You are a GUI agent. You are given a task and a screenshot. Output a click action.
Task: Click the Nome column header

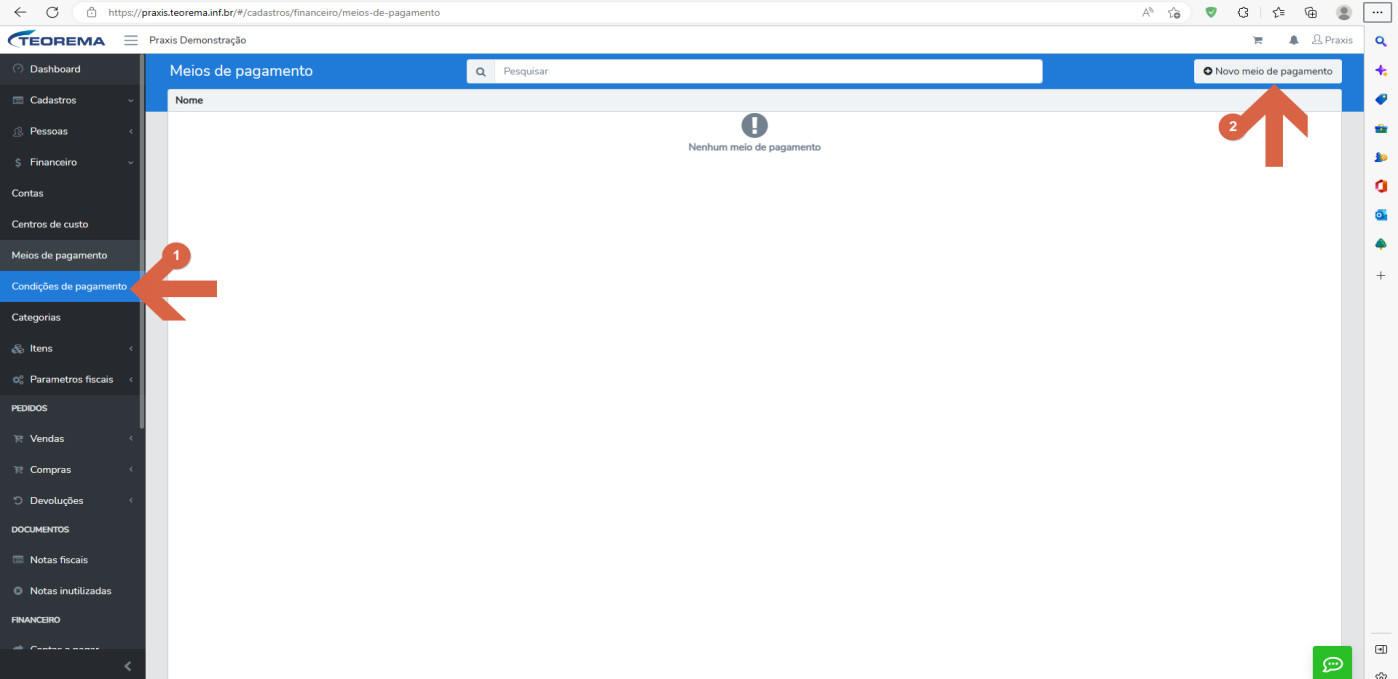189,100
